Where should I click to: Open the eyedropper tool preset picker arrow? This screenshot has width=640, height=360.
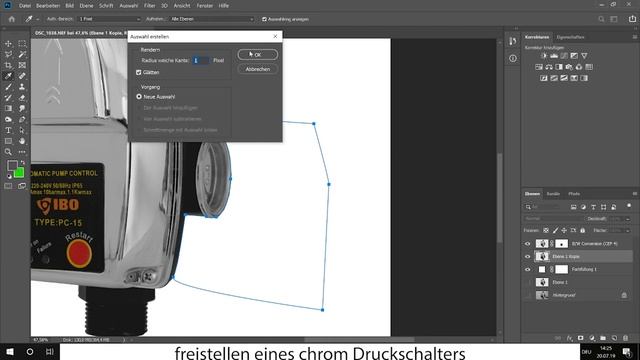38,19
